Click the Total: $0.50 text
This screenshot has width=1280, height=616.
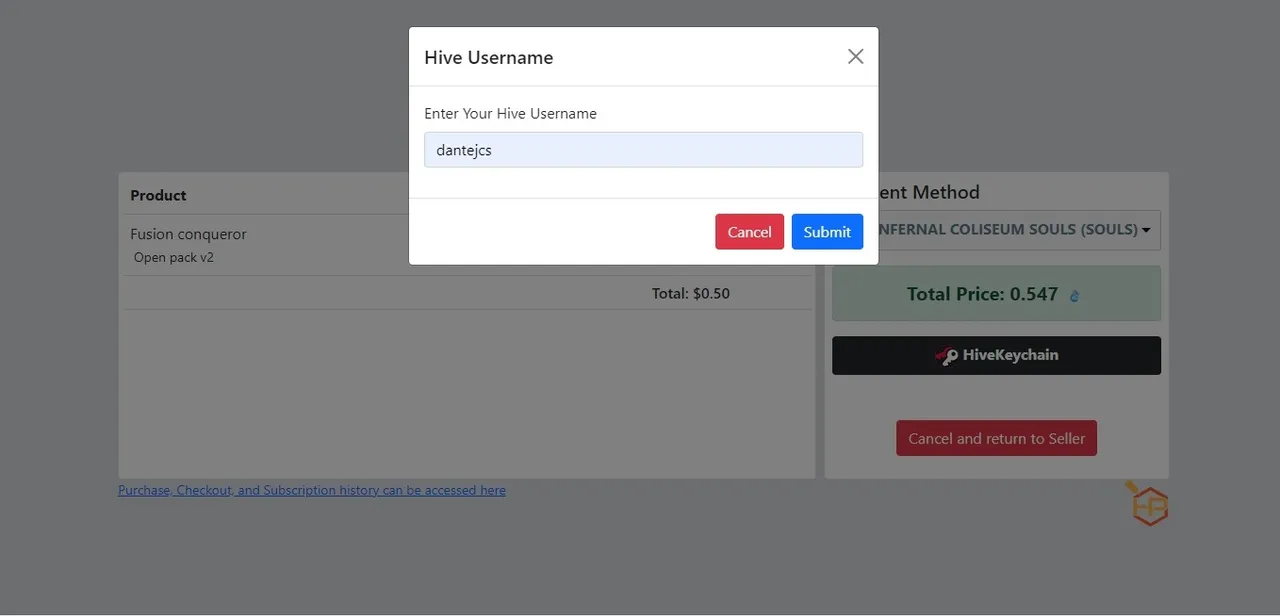tap(690, 294)
